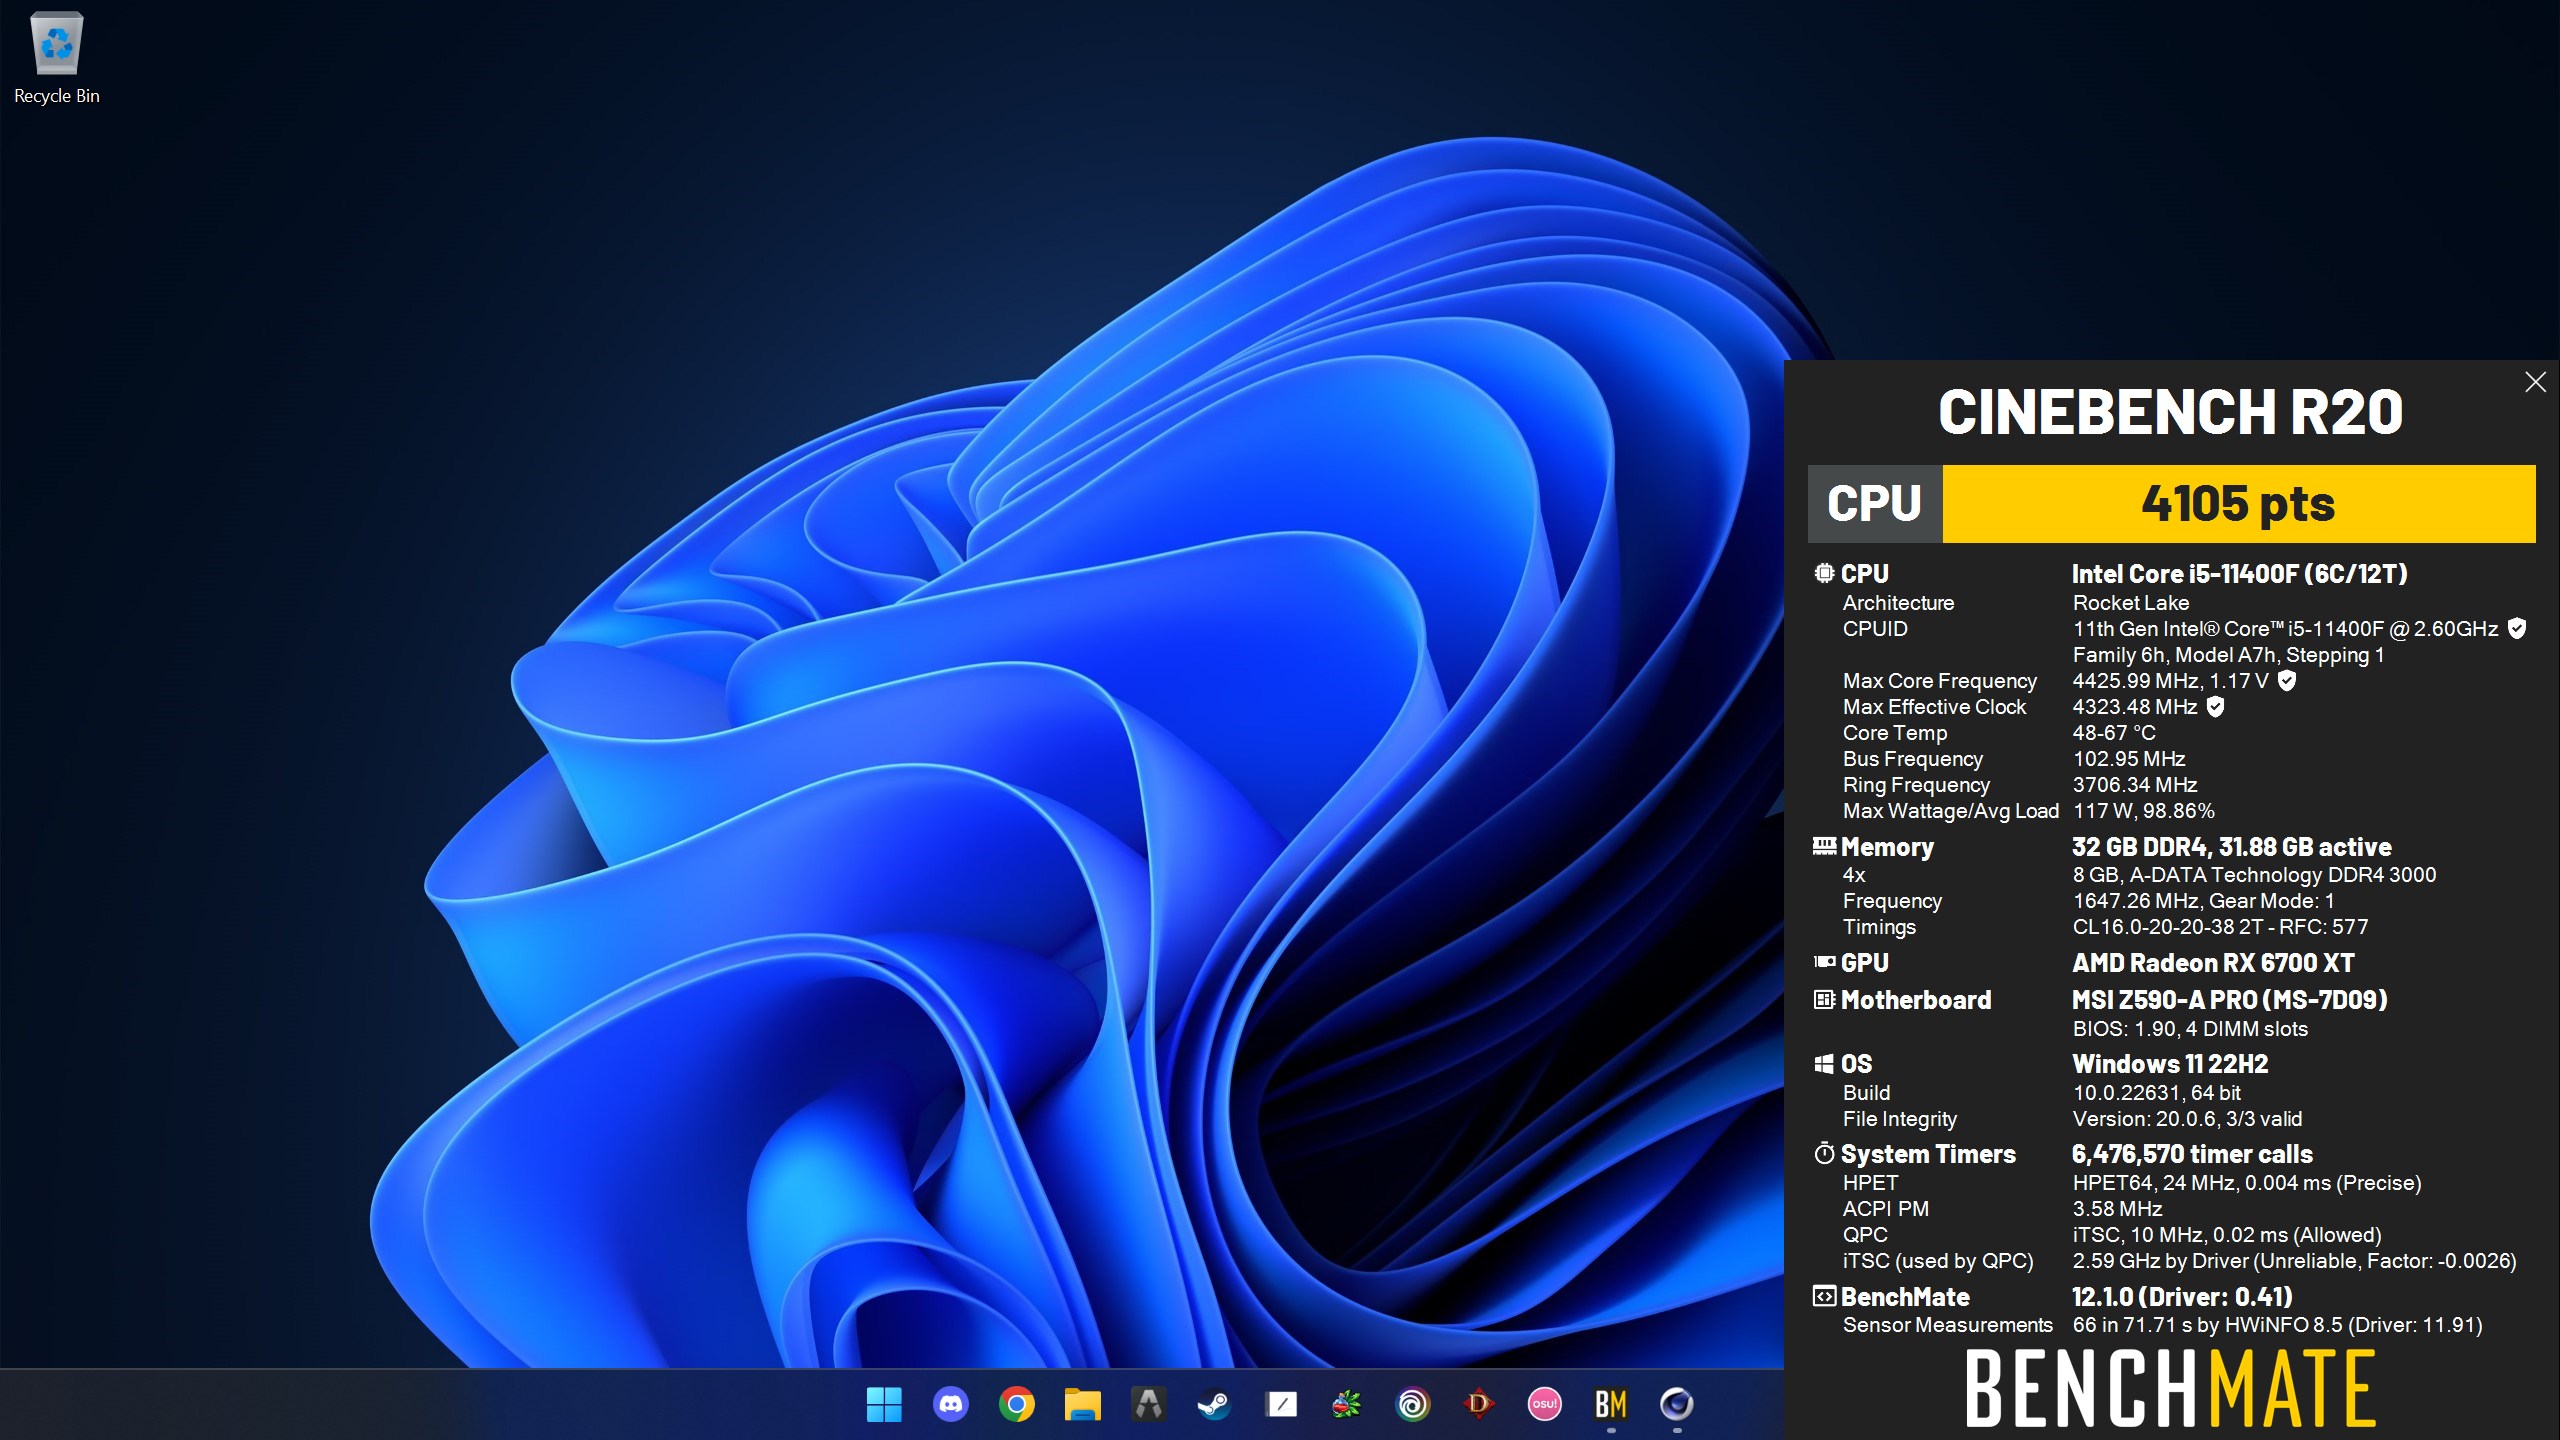Click the Max Effective Clock shield icon

click(x=2215, y=707)
